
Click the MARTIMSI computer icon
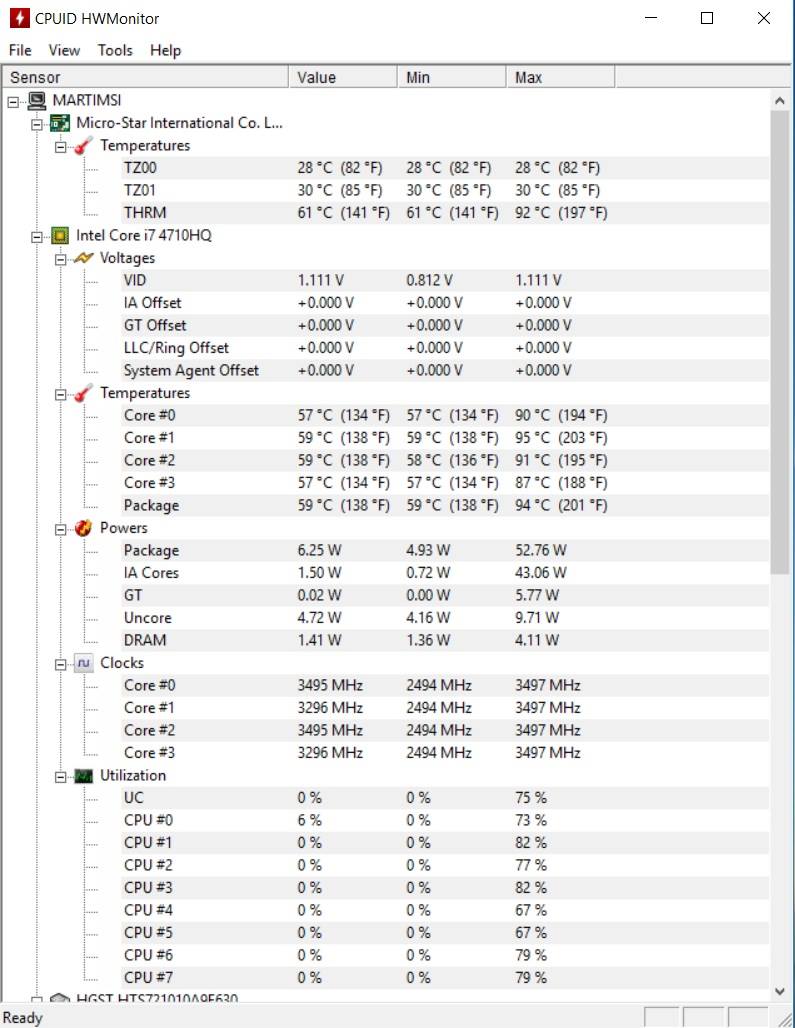click(37, 100)
